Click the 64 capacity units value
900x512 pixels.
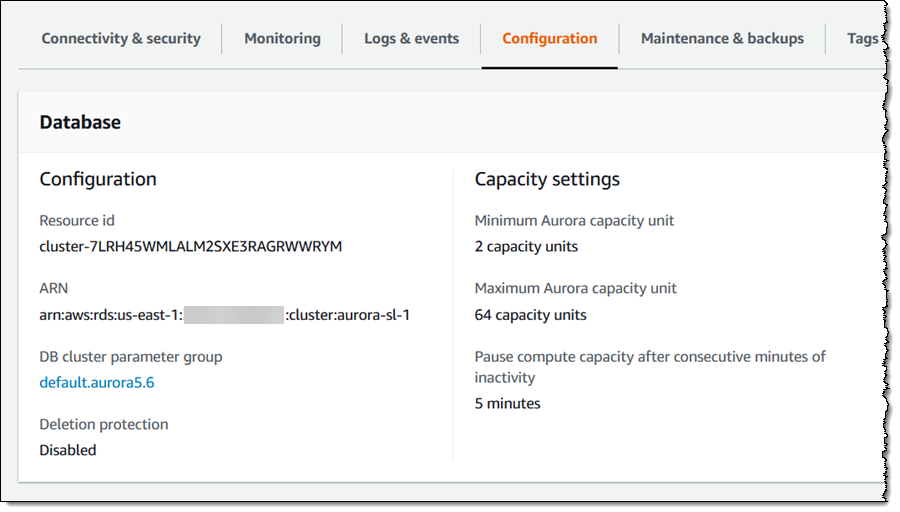click(x=530, y=315)
